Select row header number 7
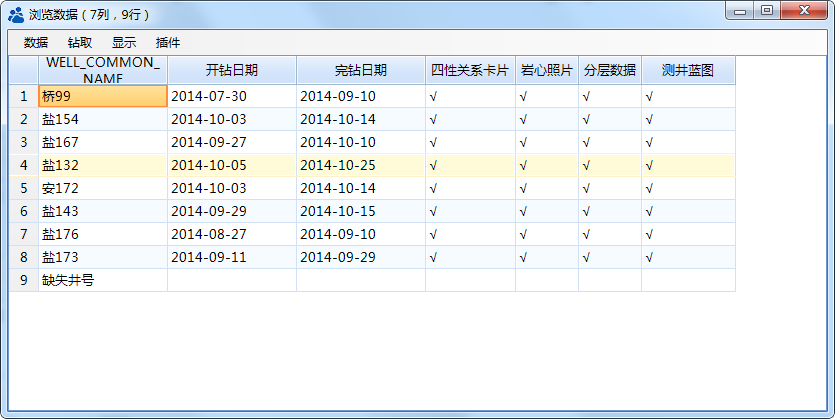Image resolution: width=835 pixels, height=419 pixels. tap(24, 234)
